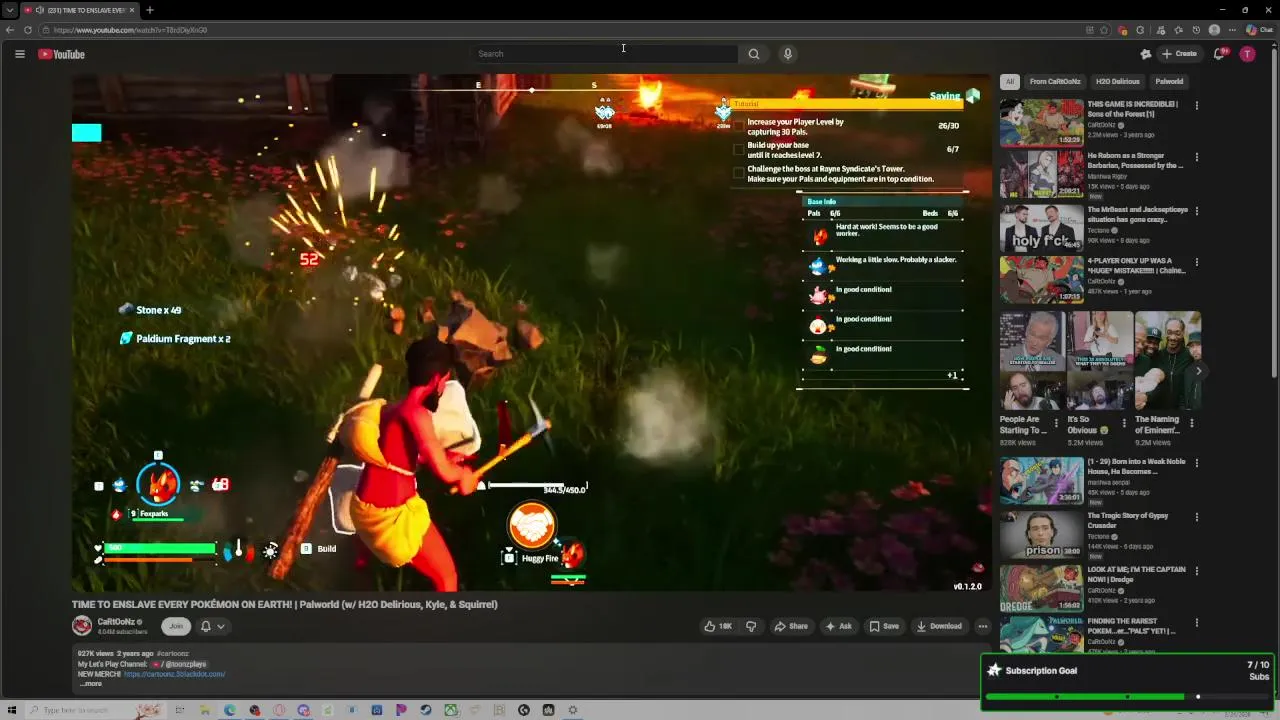Launch Steam from the taskbar
The width and height of the screenshot is (1280, 720).
click(426, 710)
